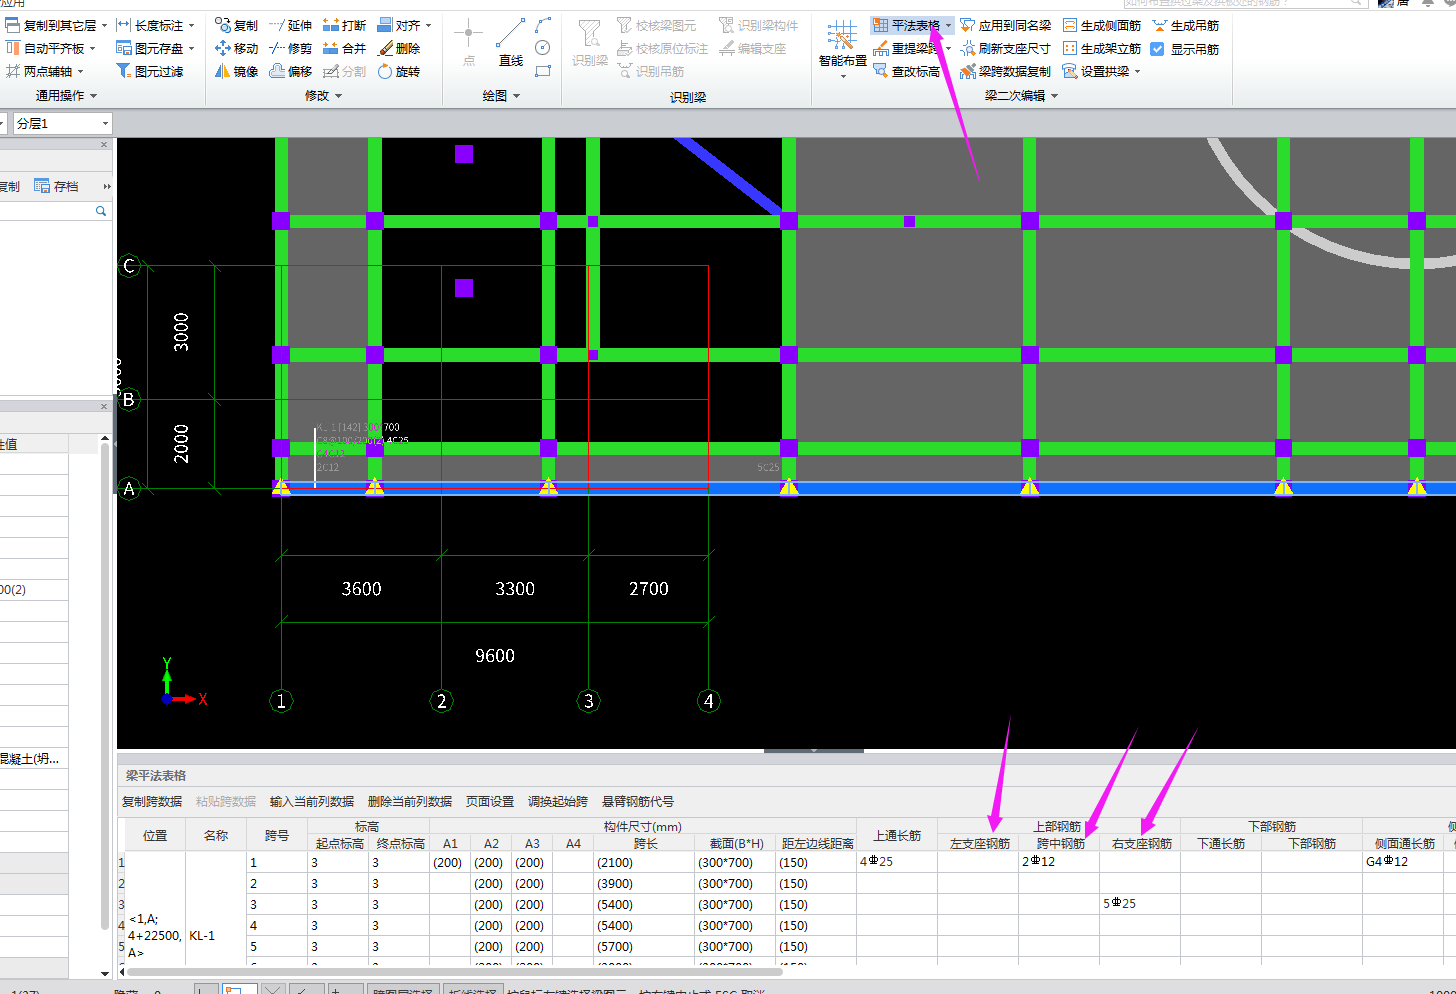The image size is (1456, 994).
Task: Close the upper left side panel
Action: pos(104,144)
